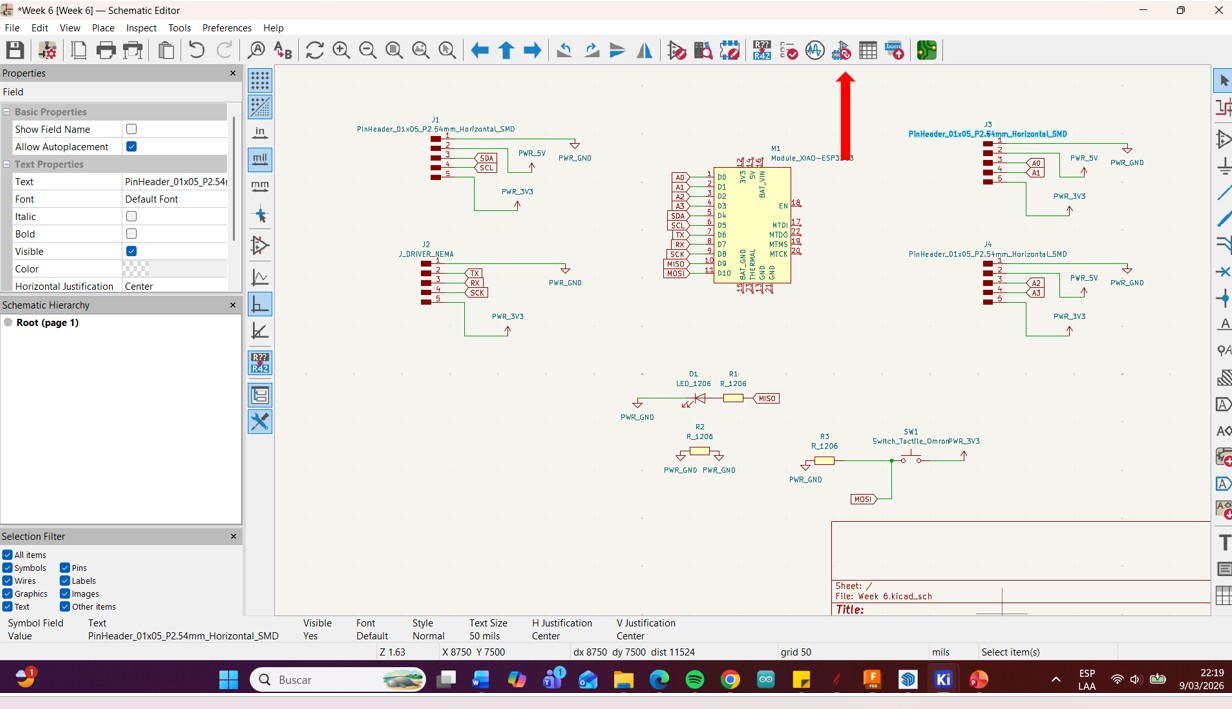Toggle Wires in Selection Filter

[x=7, y=581]
